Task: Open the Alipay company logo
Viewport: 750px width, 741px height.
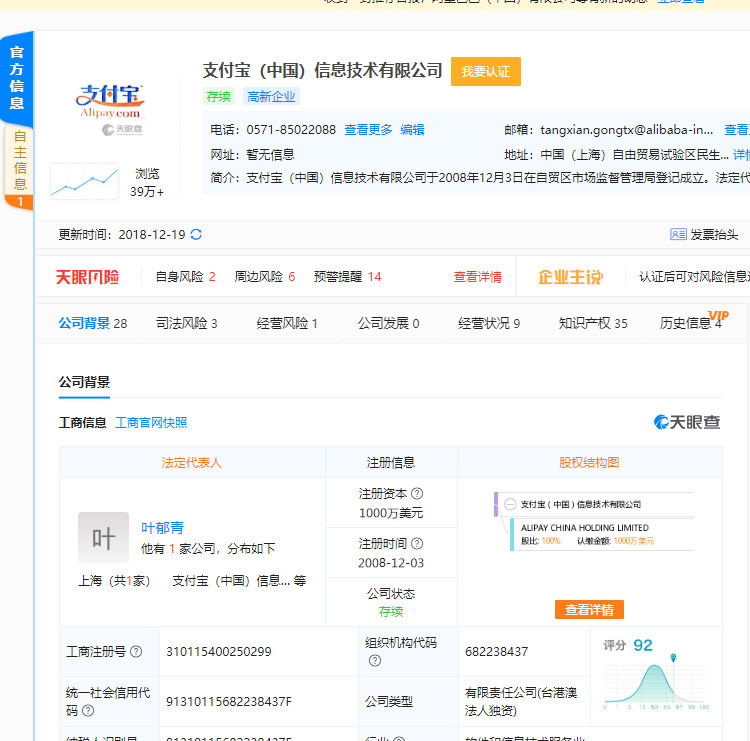Action: pyautogui.click(x=110, y=102)
